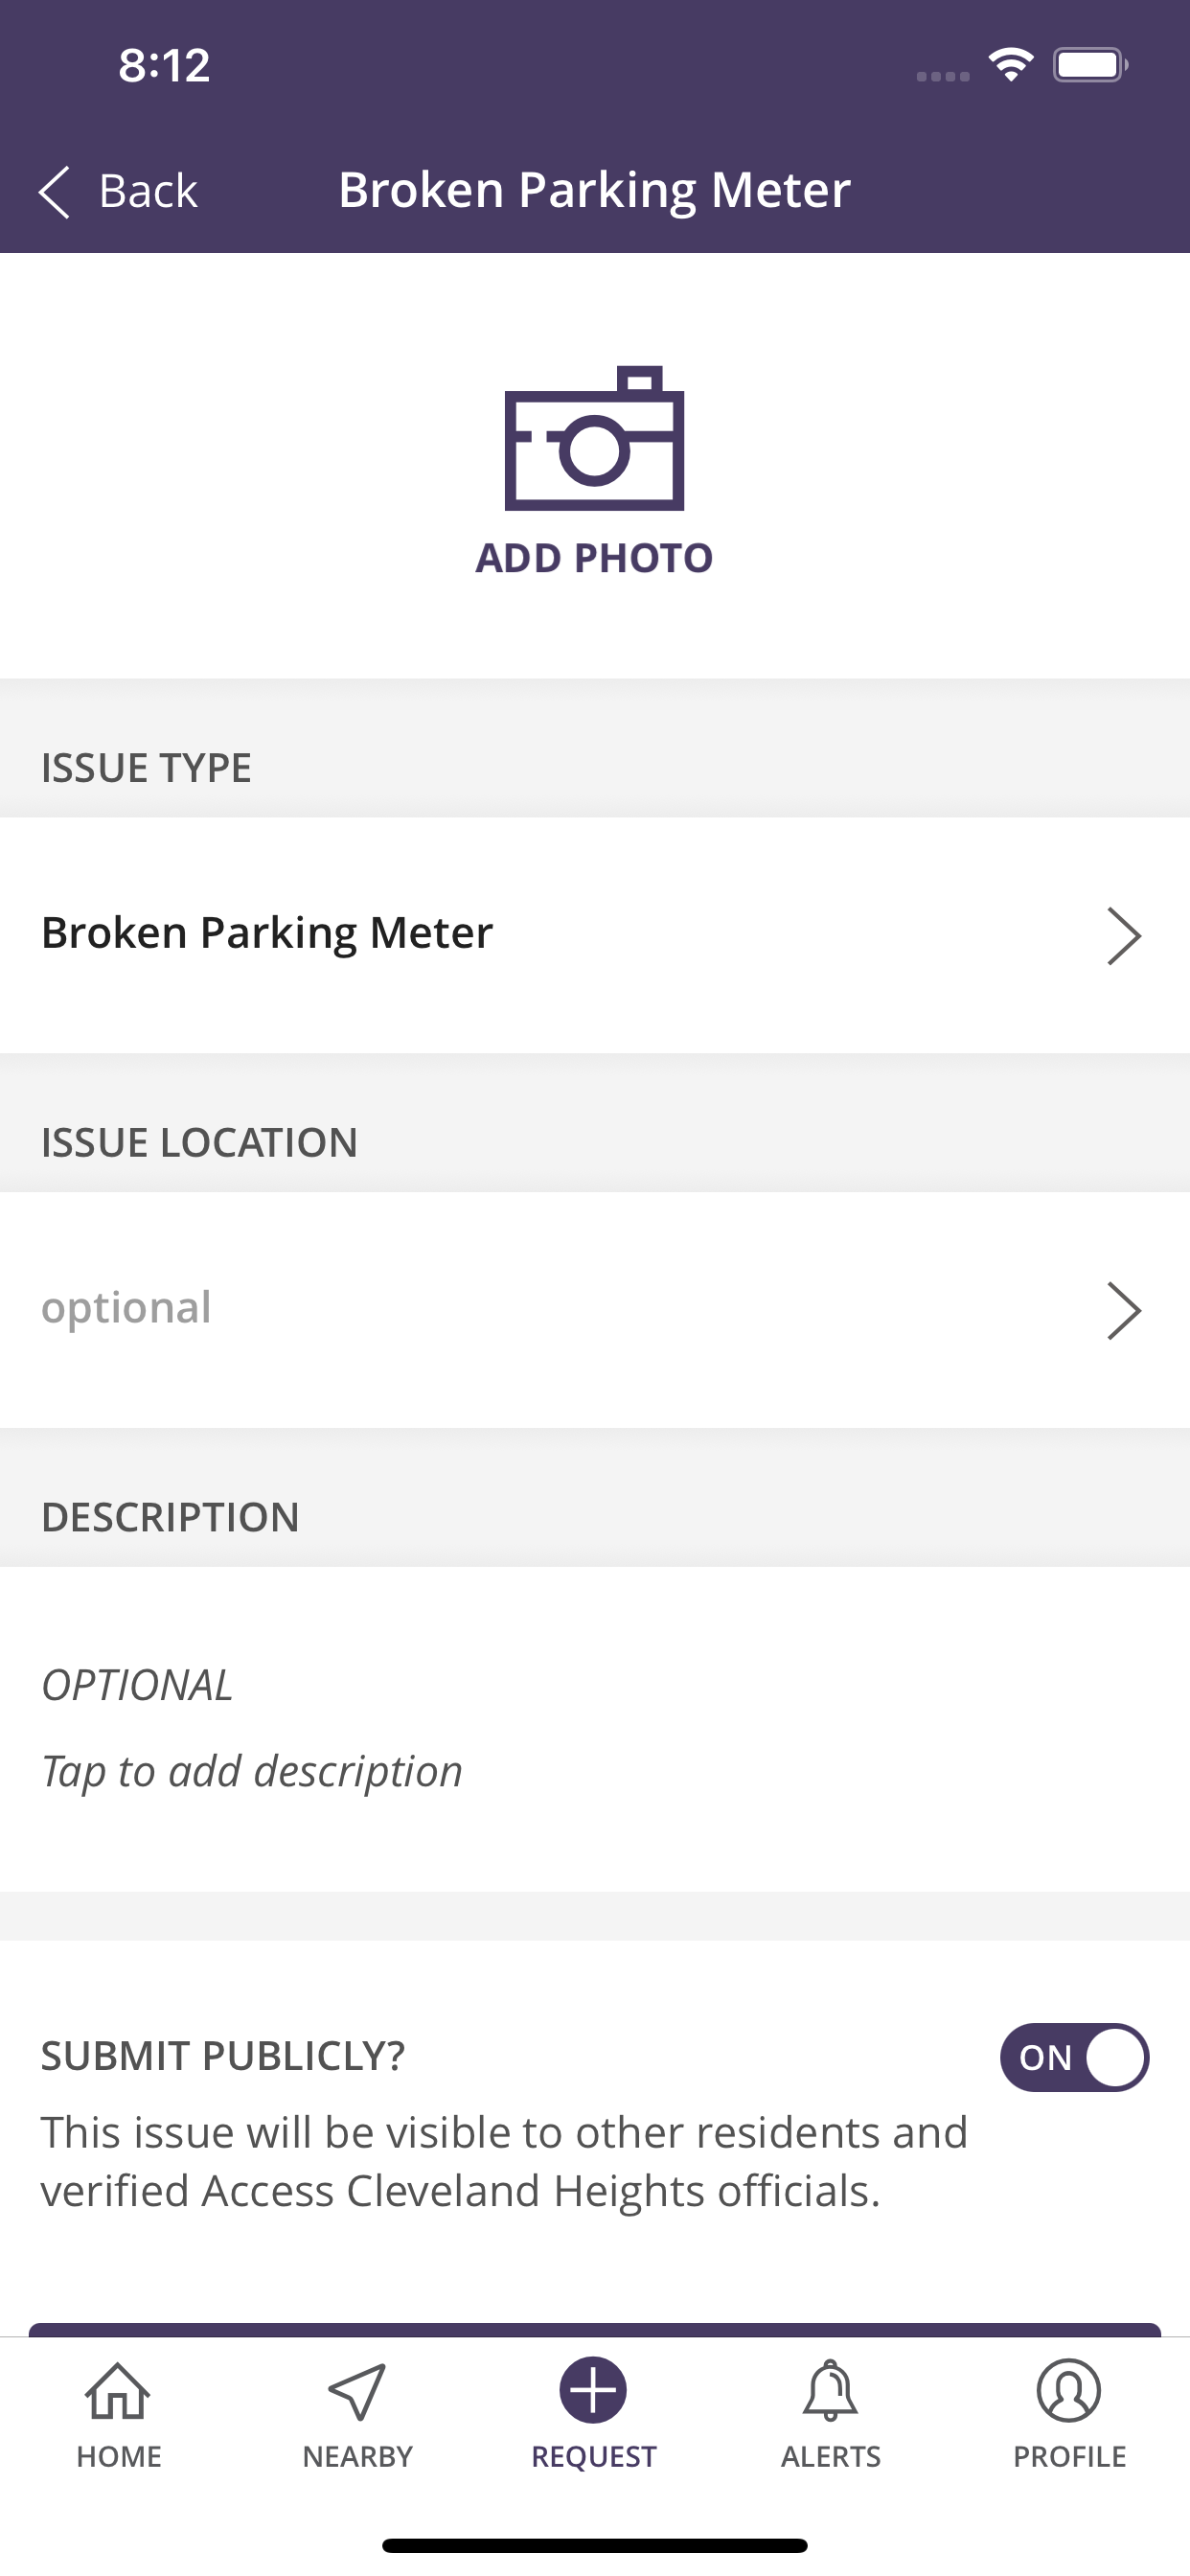1190x2576 pixels.
Task: Expand the Broken Parking Meter issue type chevron
Action: [1124, 936]
